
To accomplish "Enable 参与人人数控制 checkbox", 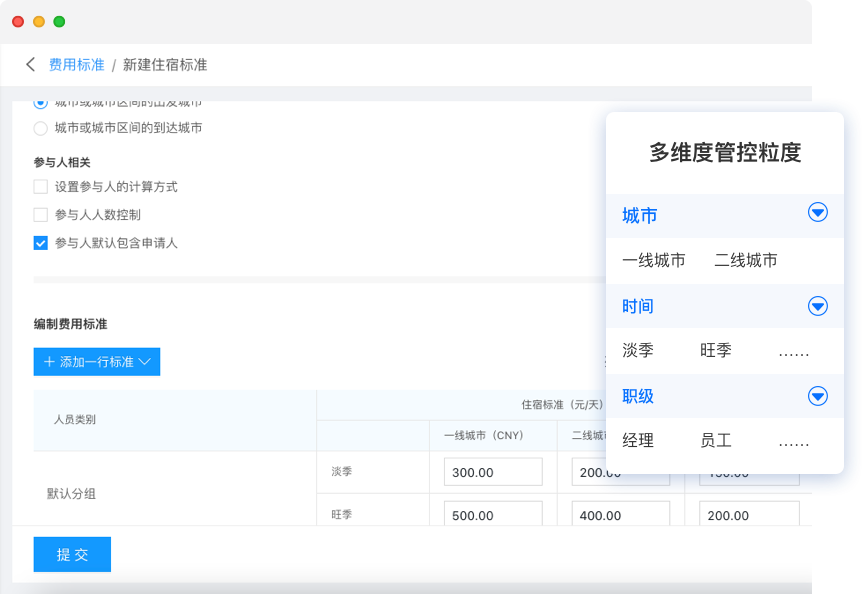I will coord(40,214).
